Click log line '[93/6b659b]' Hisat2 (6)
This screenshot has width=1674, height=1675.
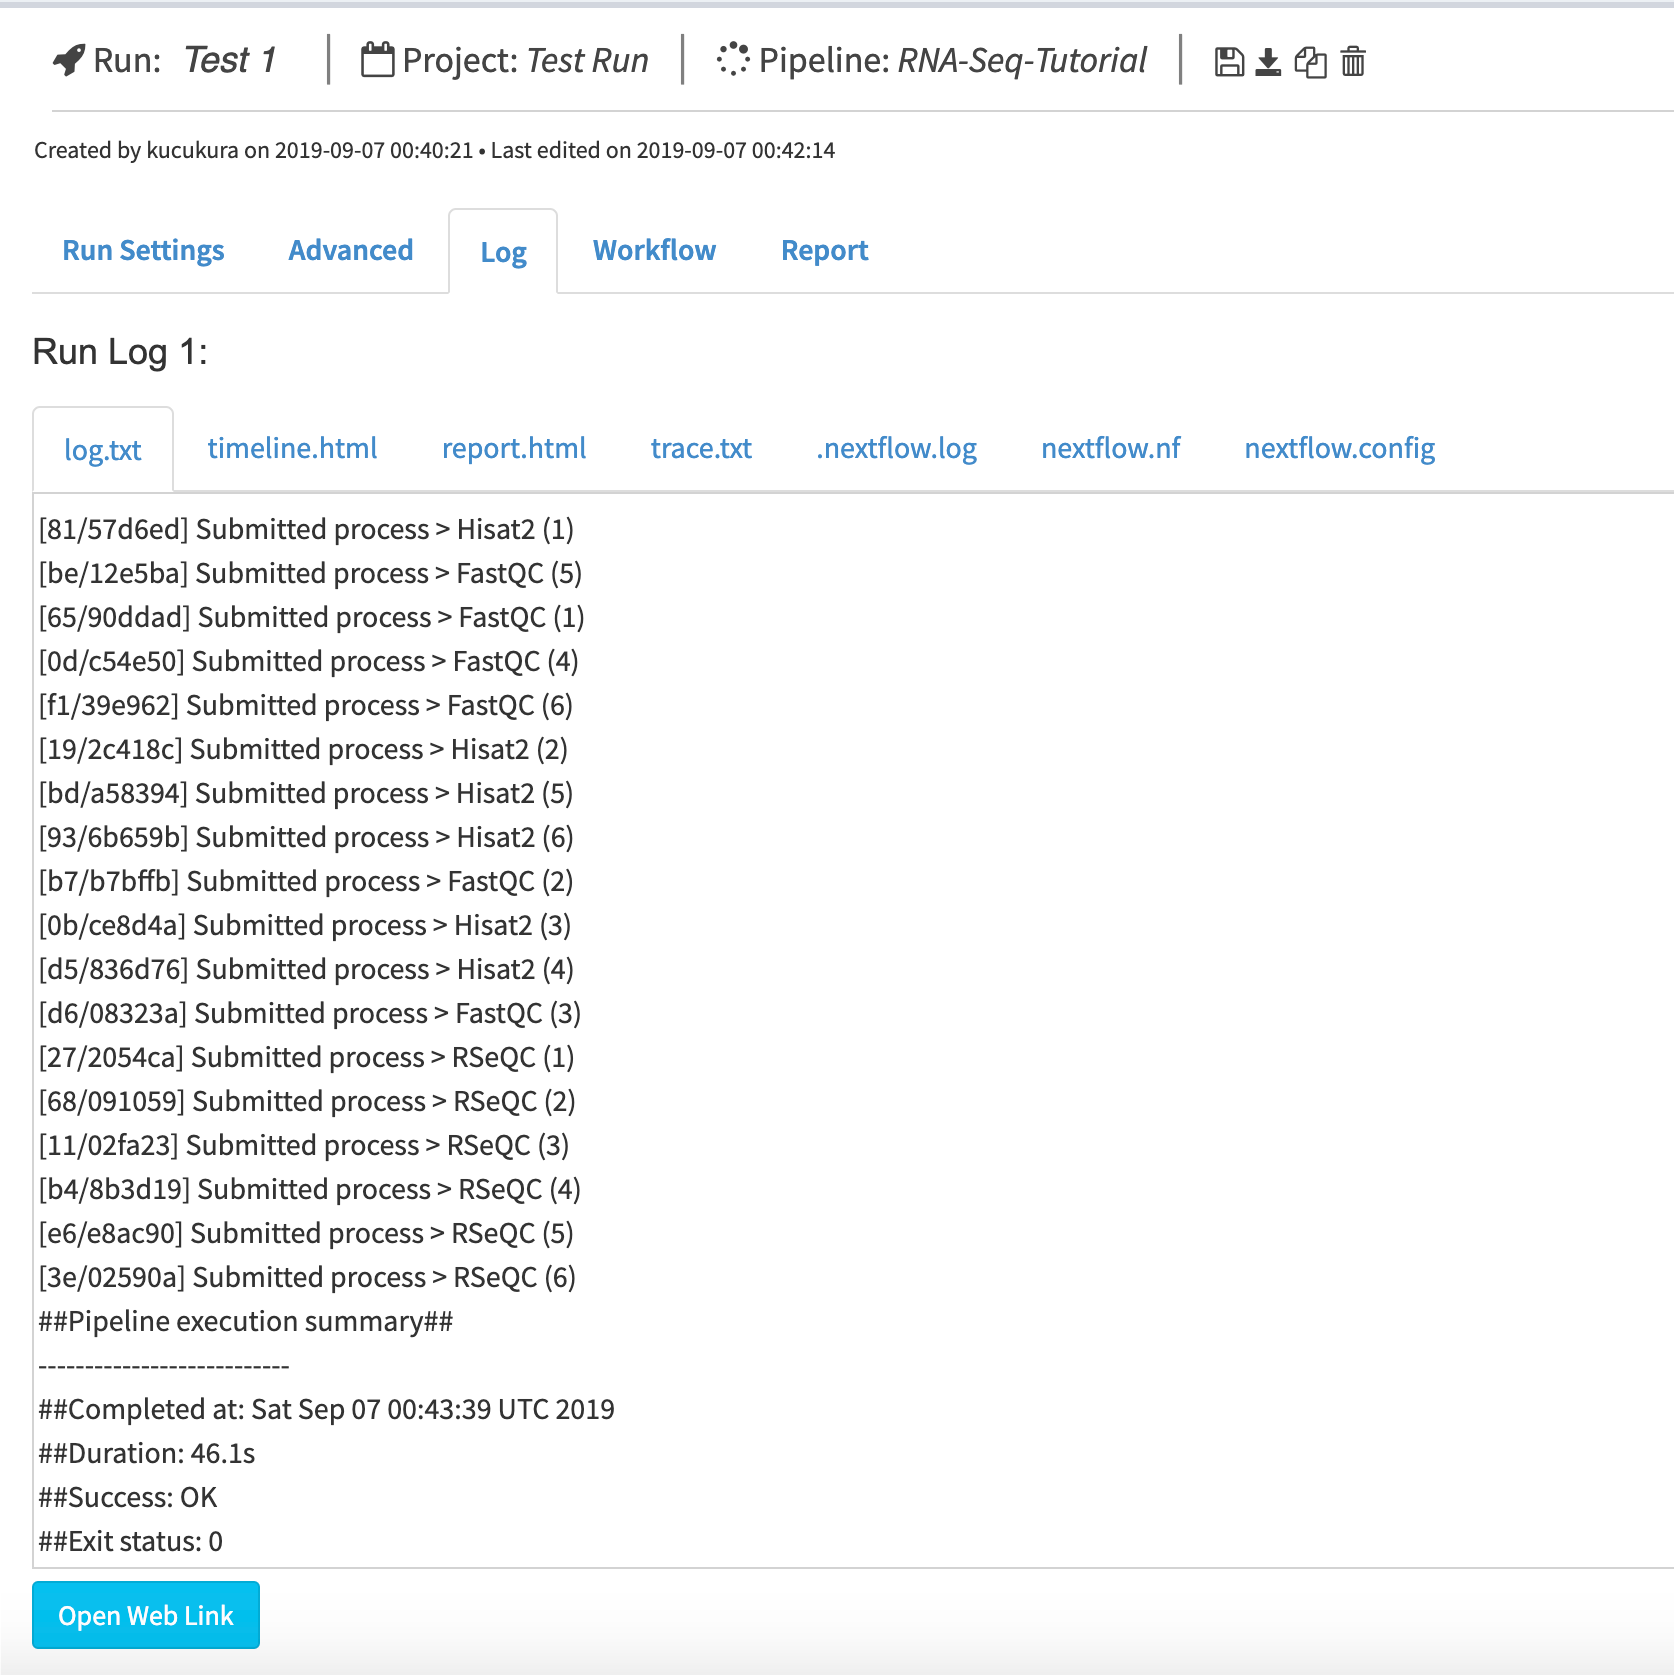click(306, 837)
